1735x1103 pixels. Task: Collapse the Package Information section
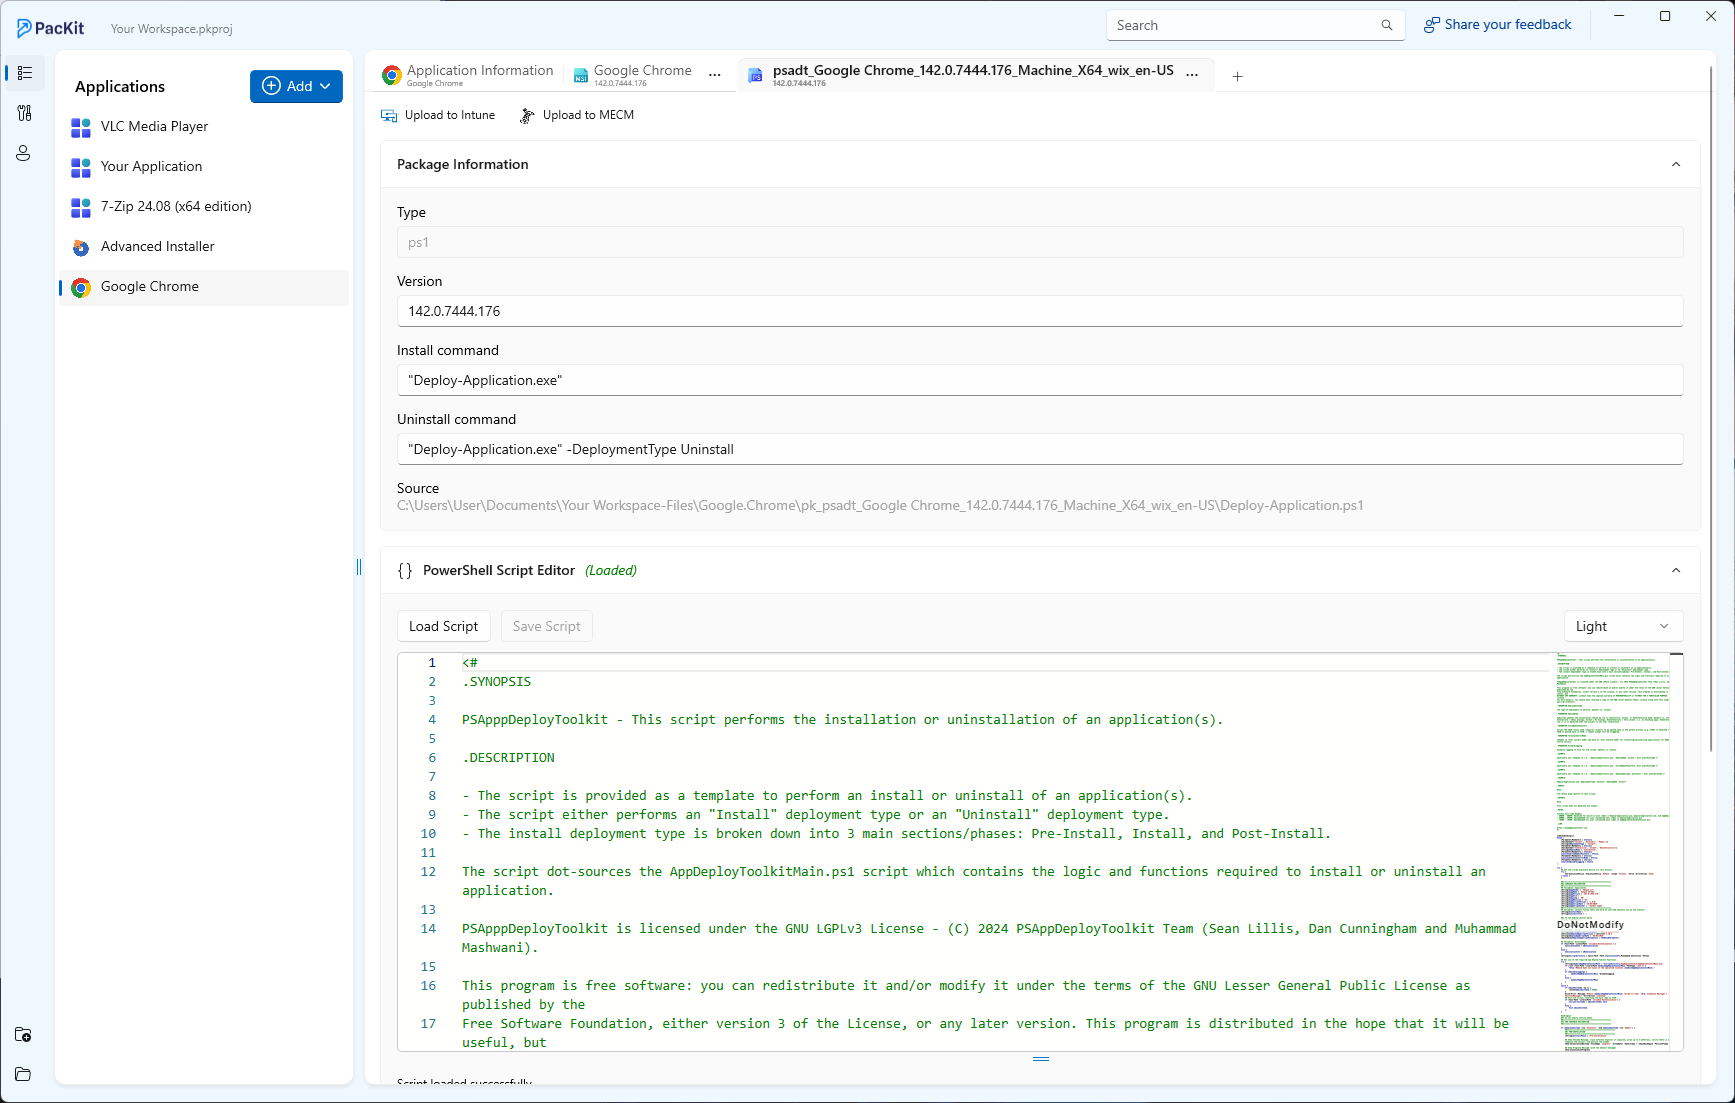1676,165
